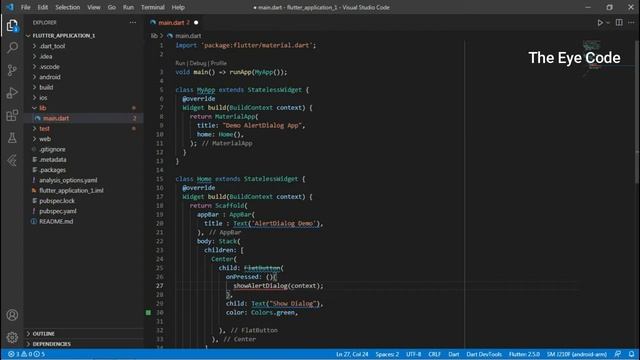Open the Accounts icon
The width and height of the screenshot is (640, 360).
(x=12, y=315)
